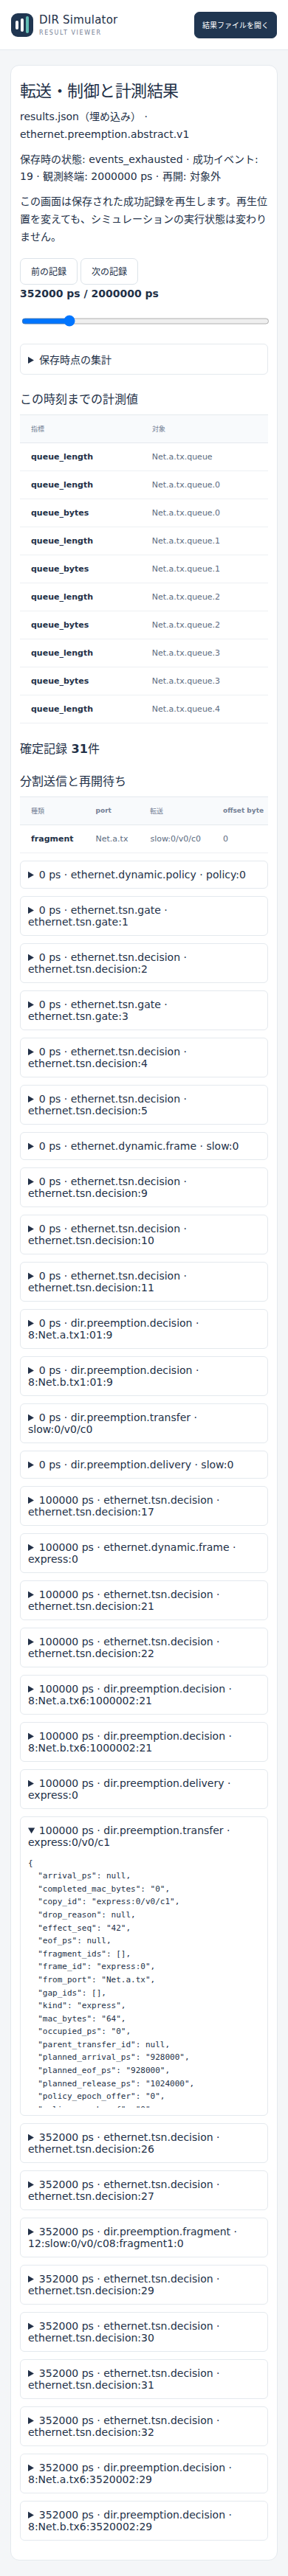This screenshot has width=288, height=2576.
Task: Expand decision 8:Net.b.tx6:3520002:29 record
Action: coord(144,2520)
